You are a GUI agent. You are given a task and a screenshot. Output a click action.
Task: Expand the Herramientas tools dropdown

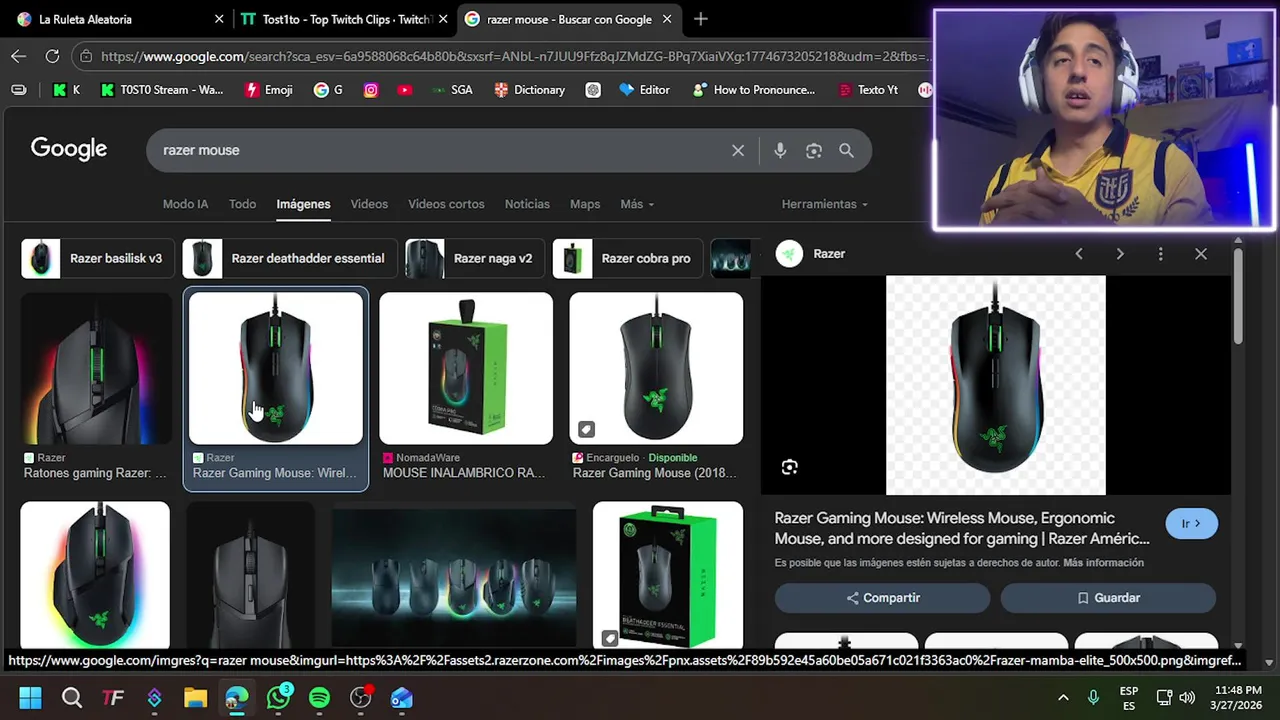coord(825,204)
